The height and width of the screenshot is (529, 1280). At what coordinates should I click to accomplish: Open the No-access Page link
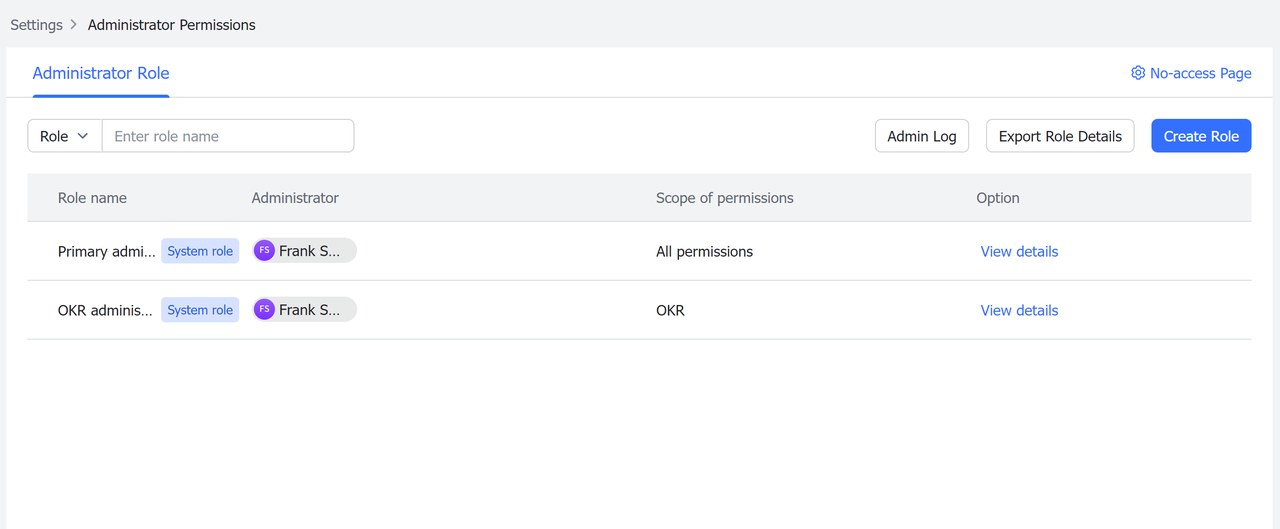pos(1200,73)
